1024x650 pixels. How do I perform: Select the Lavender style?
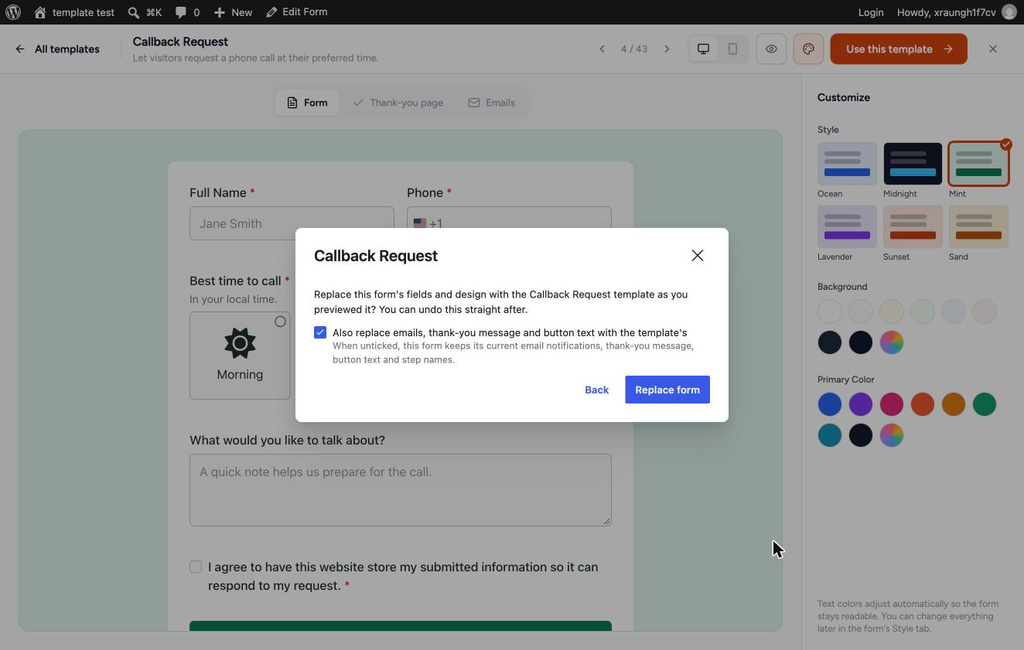point(847,227)
